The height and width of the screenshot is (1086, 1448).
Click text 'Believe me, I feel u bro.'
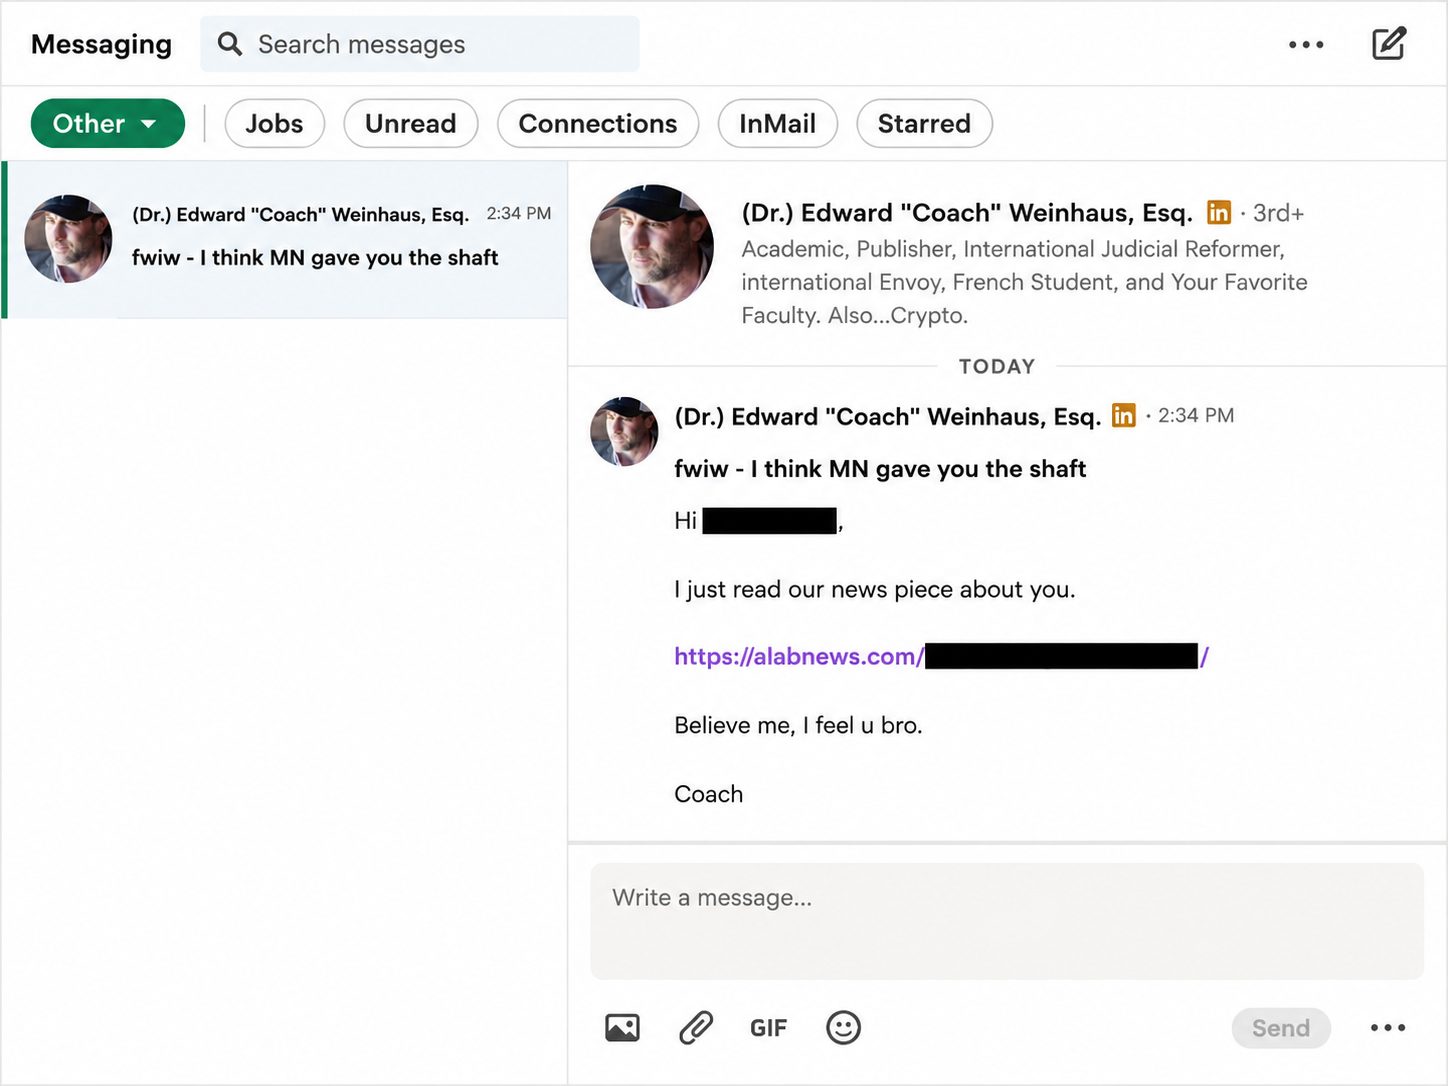(x=798, y=725)
